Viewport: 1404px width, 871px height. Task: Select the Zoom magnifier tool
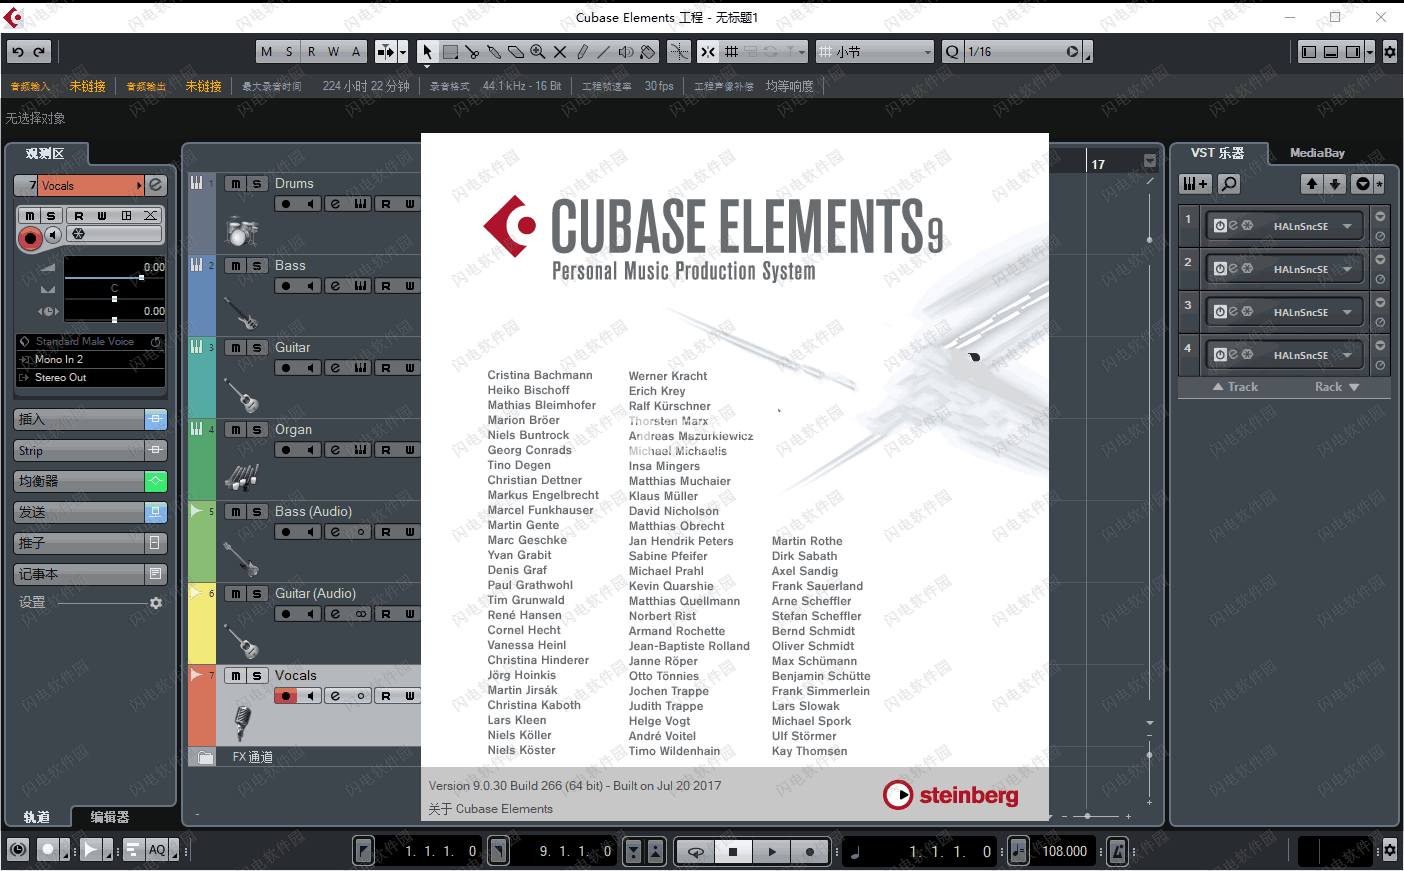point(538,52)
